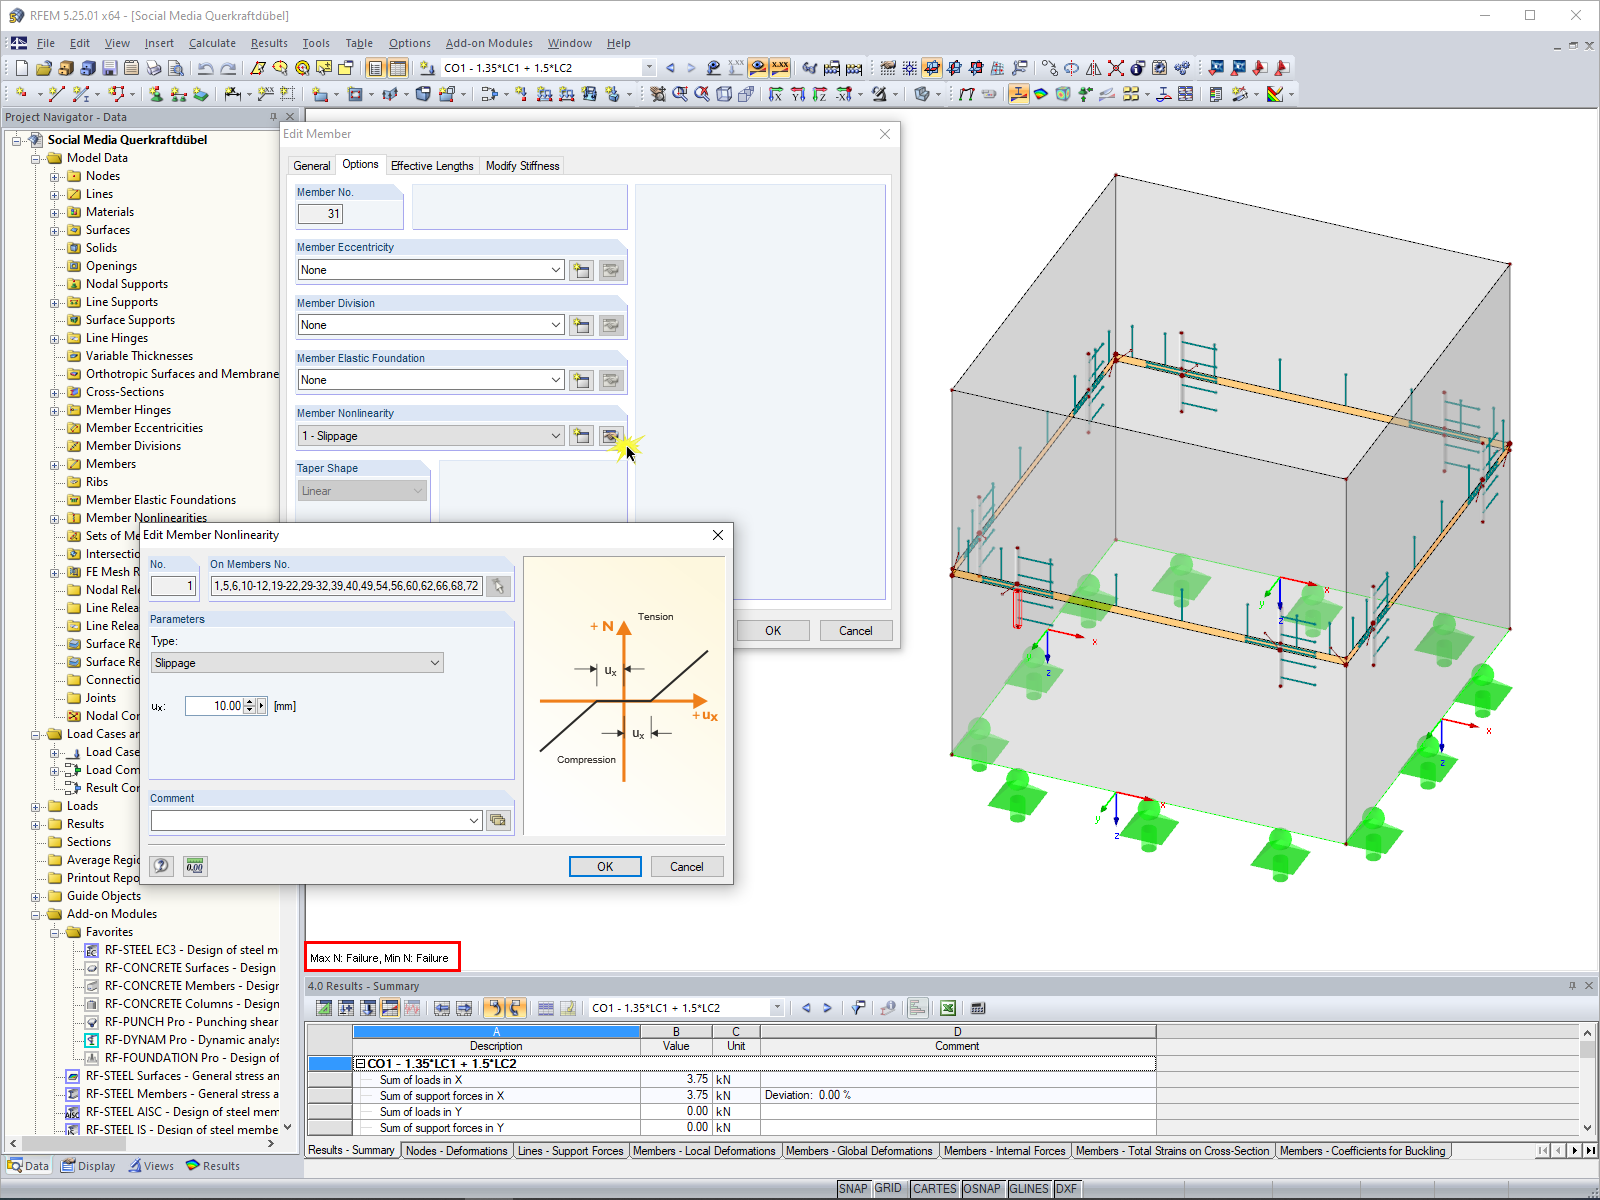Confirm nonlinearity settings with OK button
This screenshot has width=1600, height=1200.
coord(605,866)
